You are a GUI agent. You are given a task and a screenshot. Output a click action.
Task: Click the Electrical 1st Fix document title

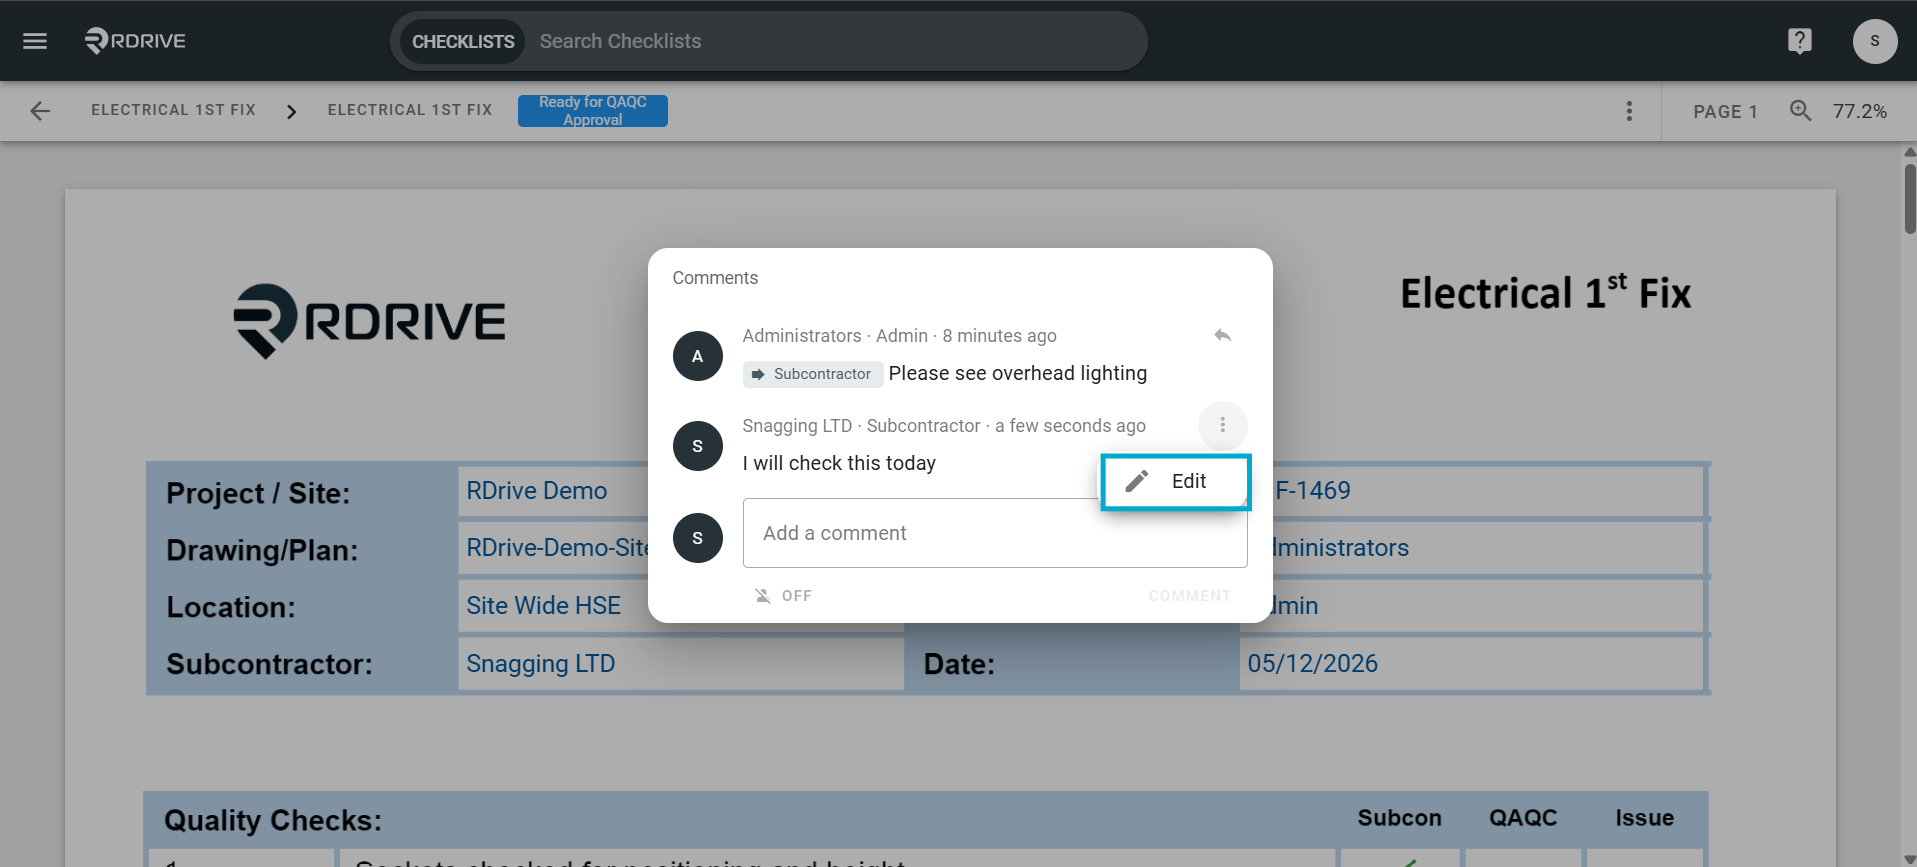click(1546, 293)
